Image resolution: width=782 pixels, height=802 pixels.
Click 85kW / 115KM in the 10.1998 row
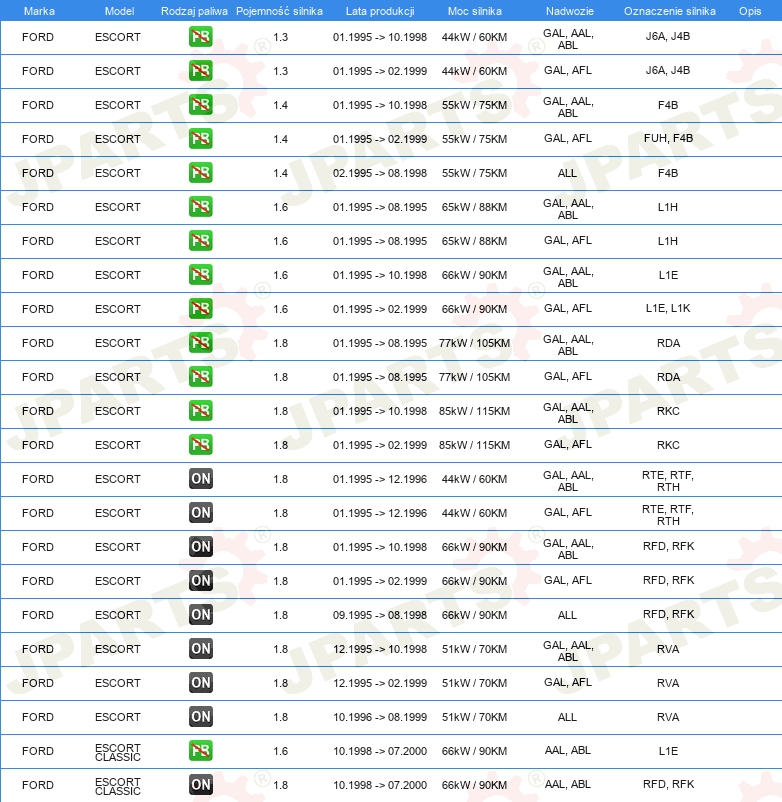(474, 411)
